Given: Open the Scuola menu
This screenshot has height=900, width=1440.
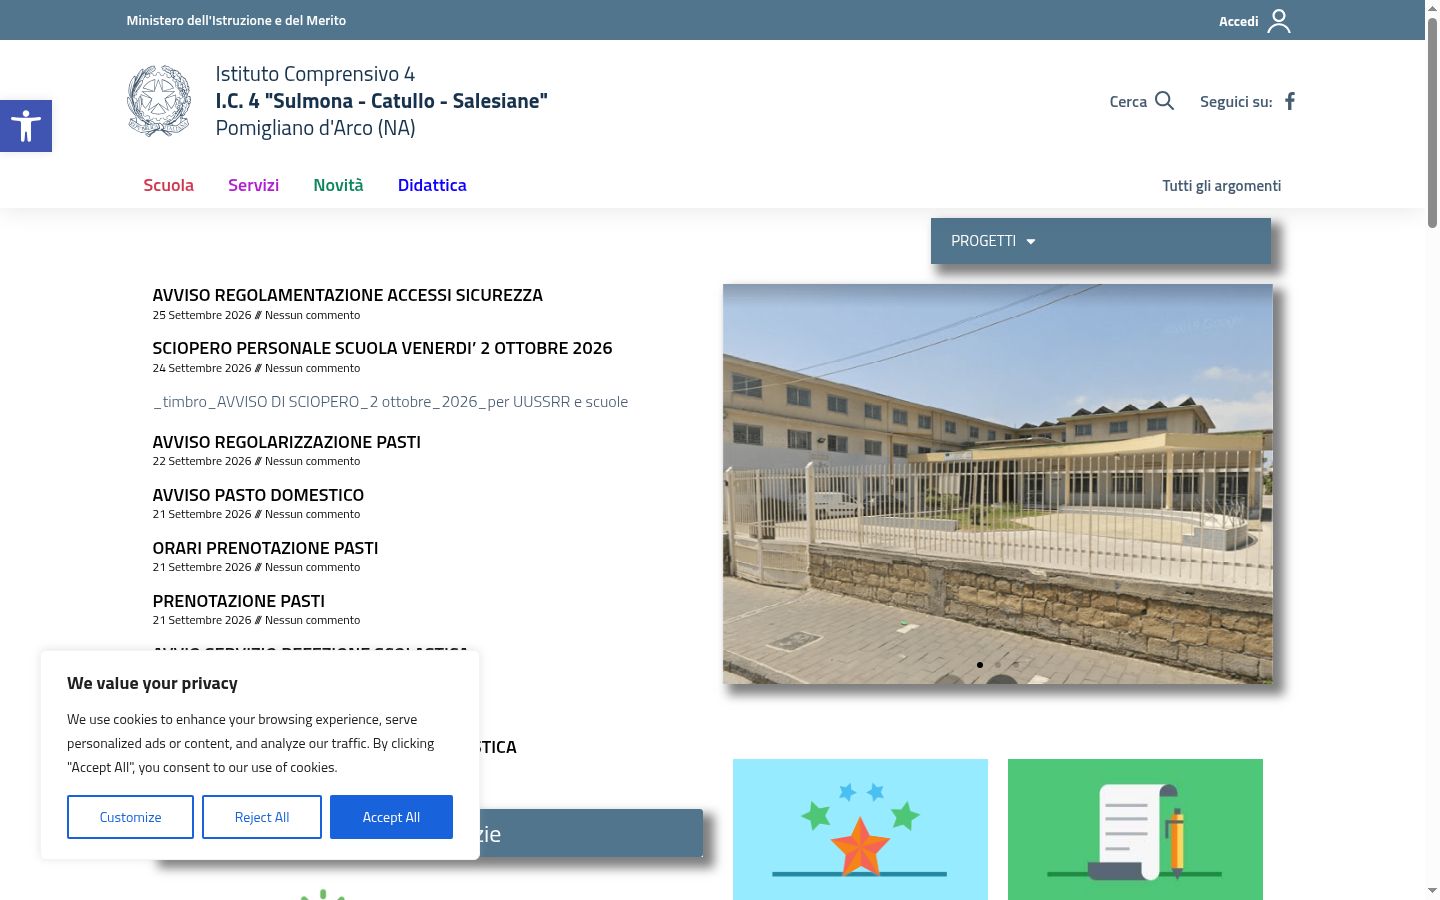Looking at the screenshot, I should (168, 185).
